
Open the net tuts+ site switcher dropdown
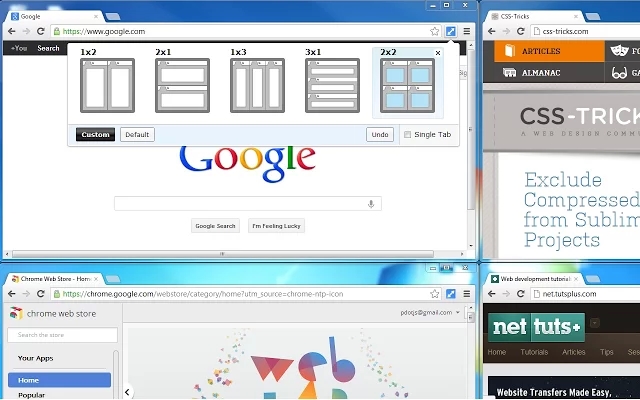[x=595, y=323]
